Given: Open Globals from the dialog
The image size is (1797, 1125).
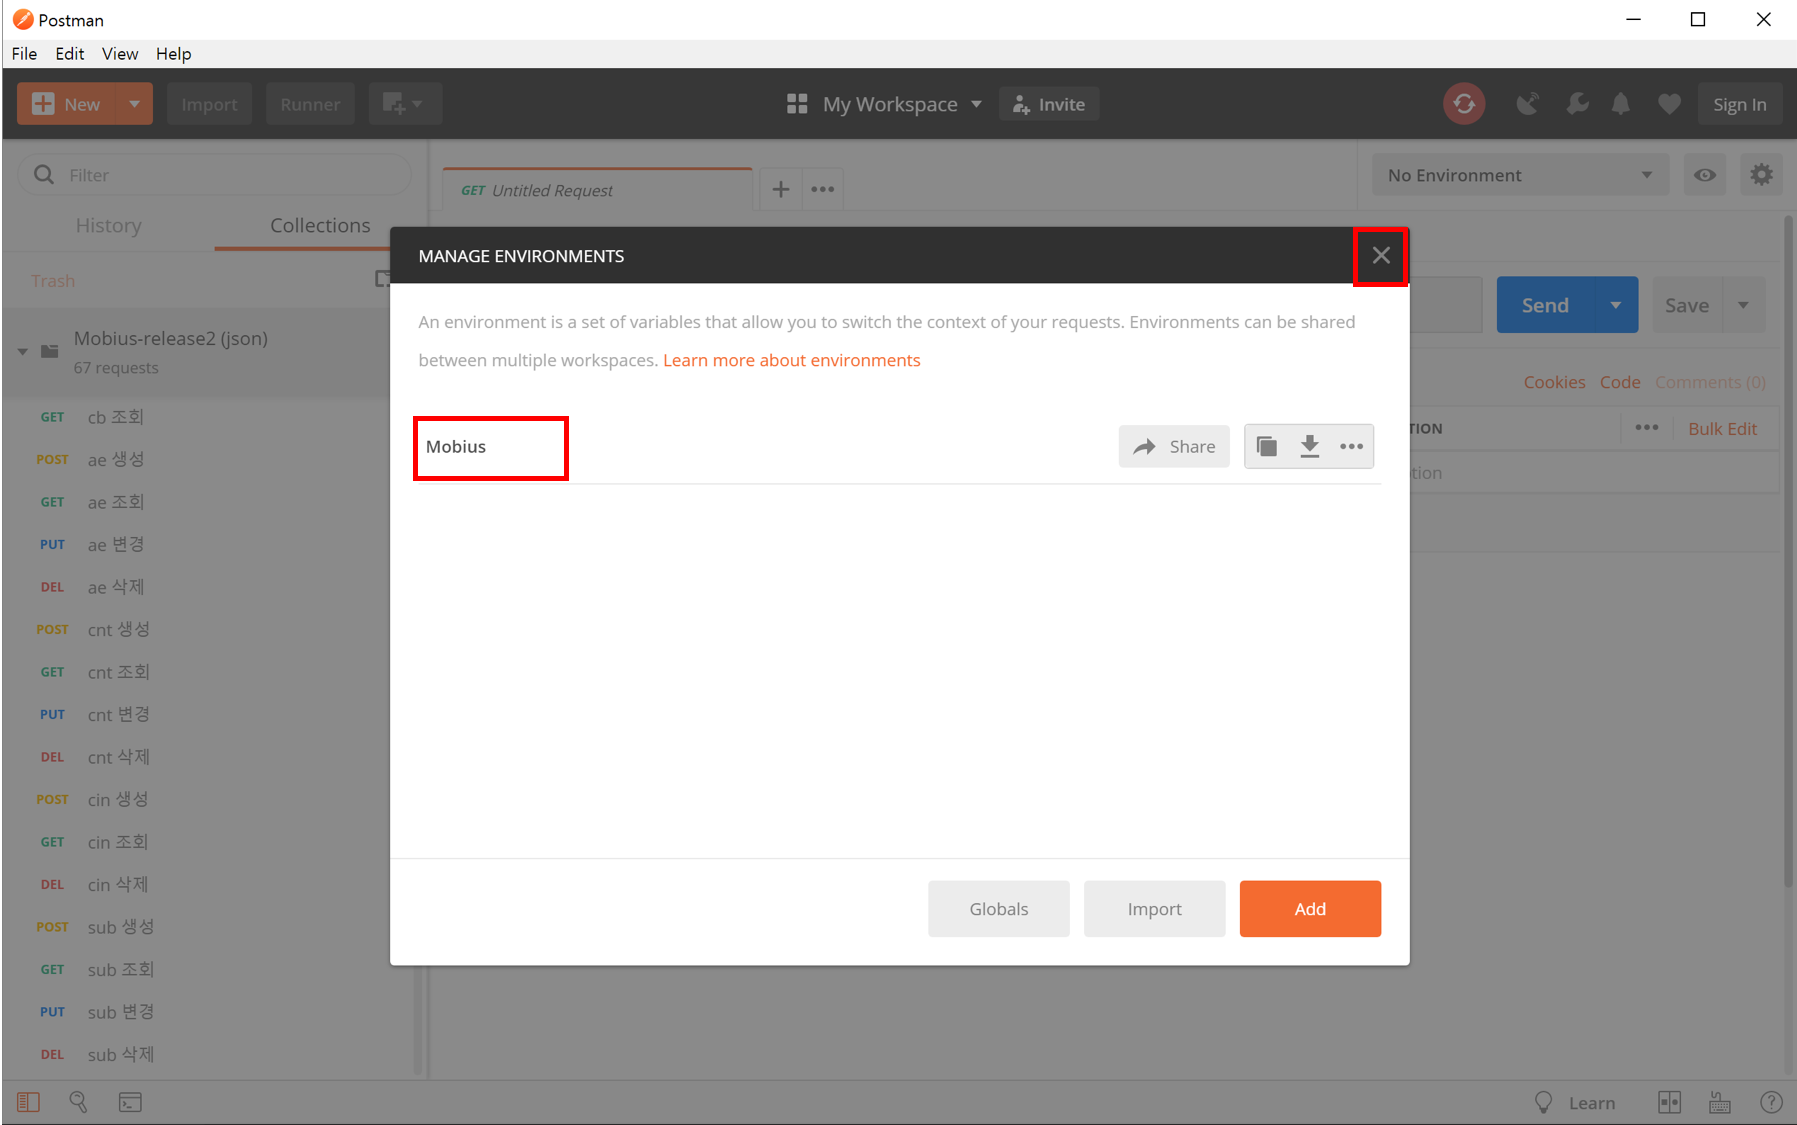Looking at the screenshot, I should (998, 909).
